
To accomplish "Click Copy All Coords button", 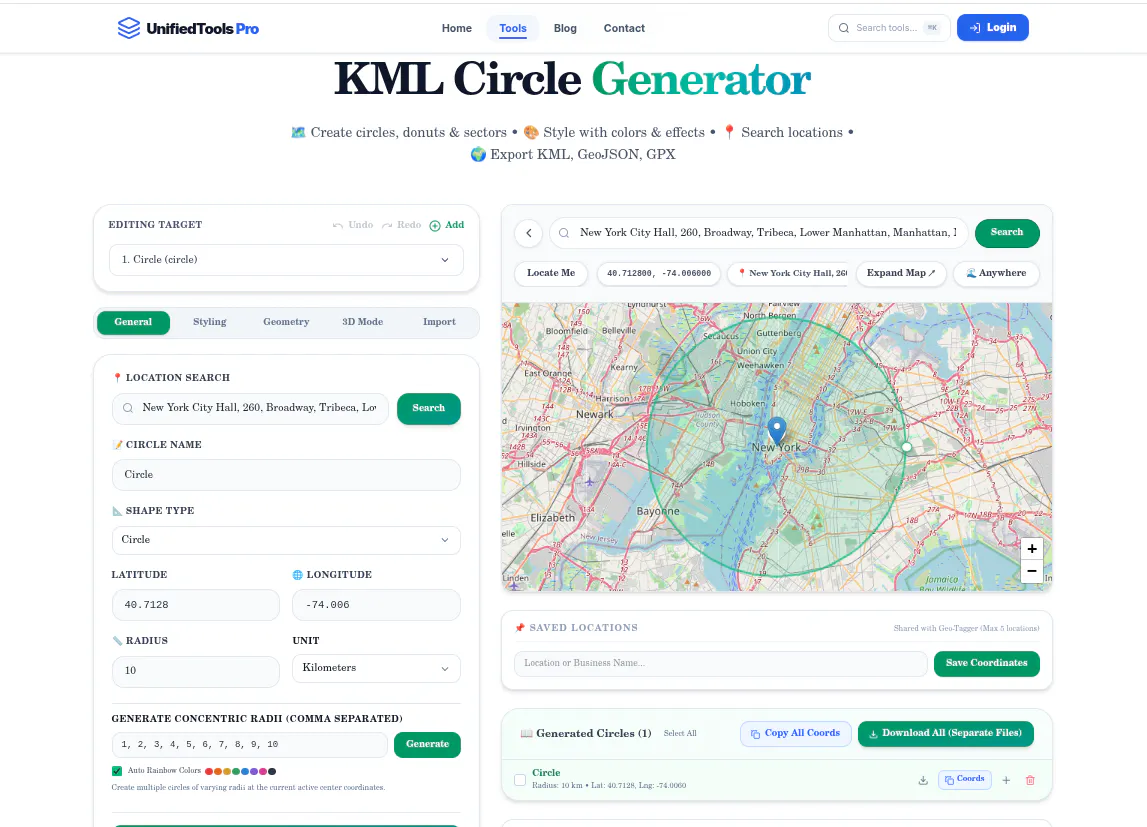I will (795, 733).
